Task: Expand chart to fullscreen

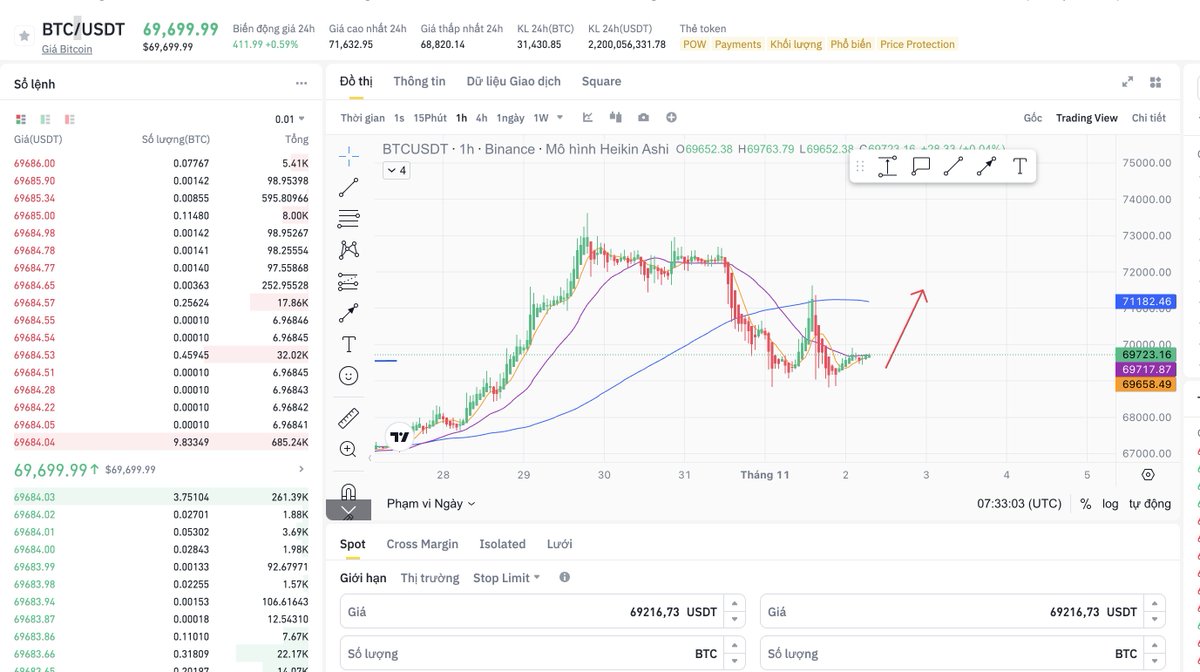Action: tap(1127, 82)
